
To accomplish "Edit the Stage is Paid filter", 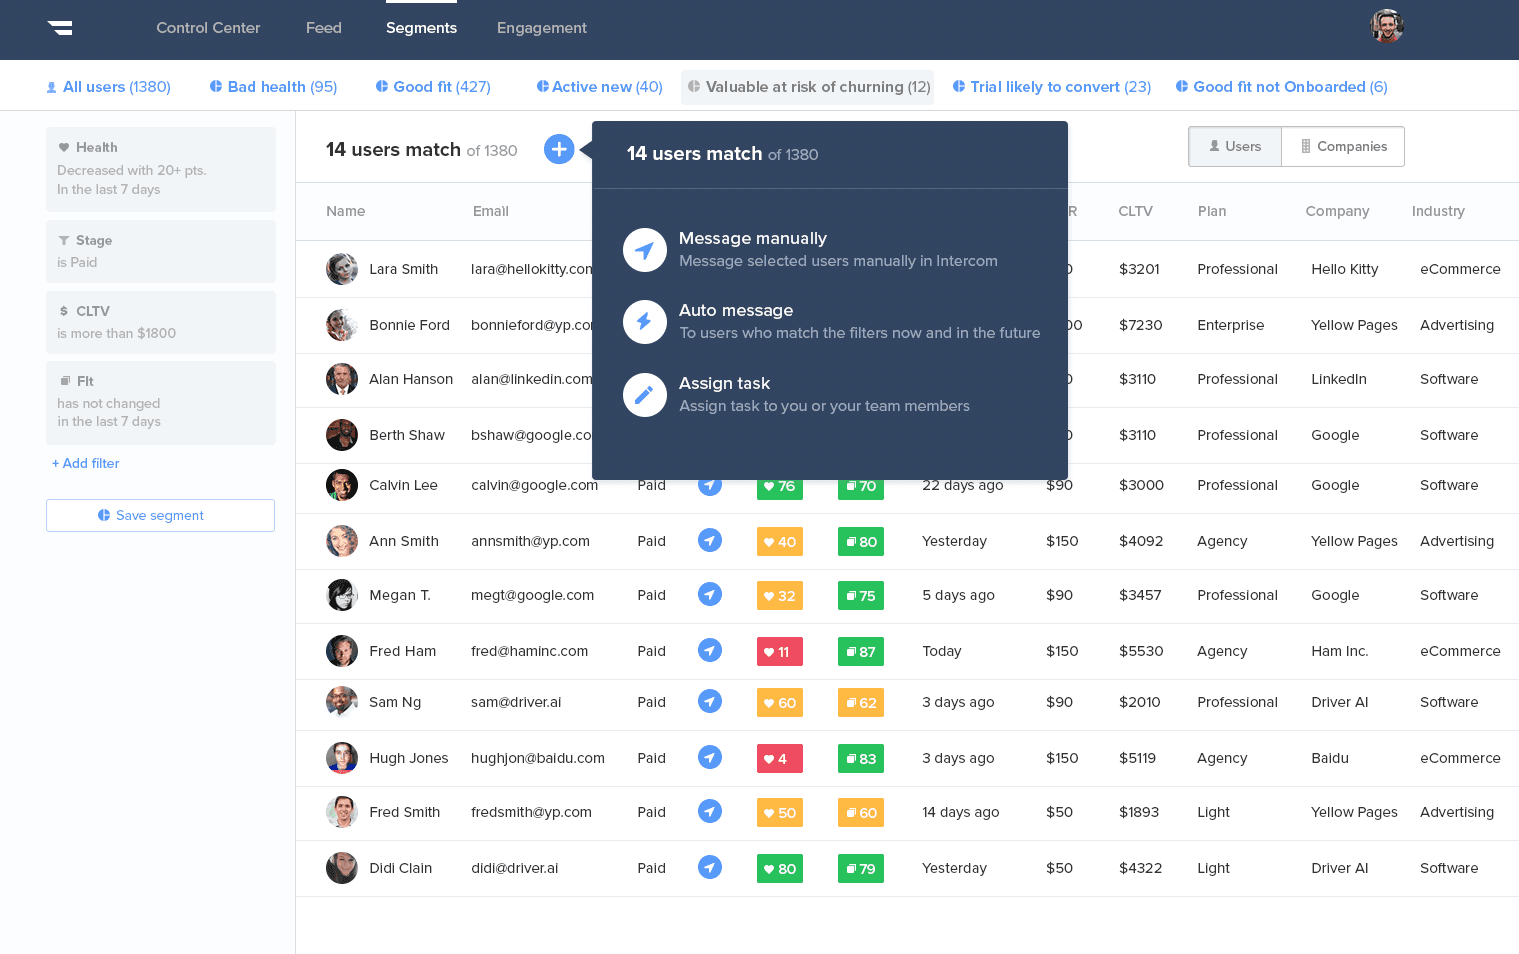I will [x=161, y=251].
